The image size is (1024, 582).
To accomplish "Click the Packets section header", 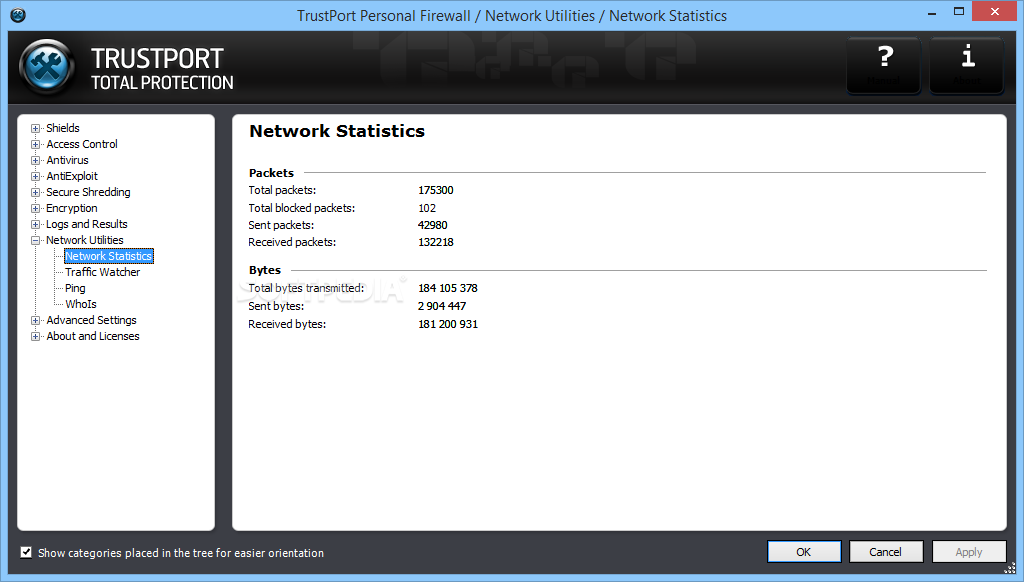I will pyautogui.click(x=271, y=173).
